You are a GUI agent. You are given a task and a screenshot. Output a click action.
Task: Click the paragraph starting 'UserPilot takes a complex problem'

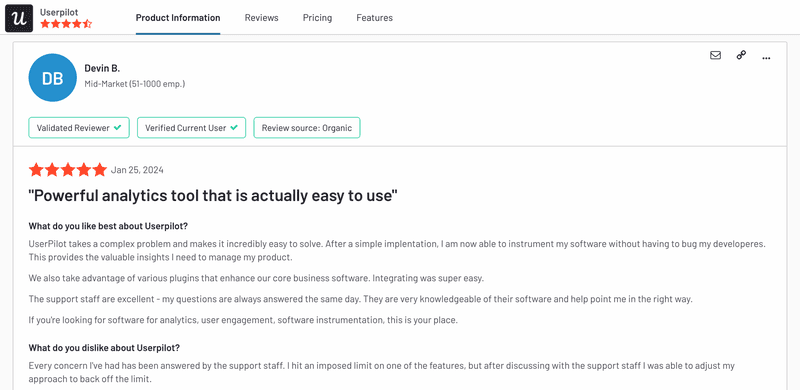tap(397, 251)
